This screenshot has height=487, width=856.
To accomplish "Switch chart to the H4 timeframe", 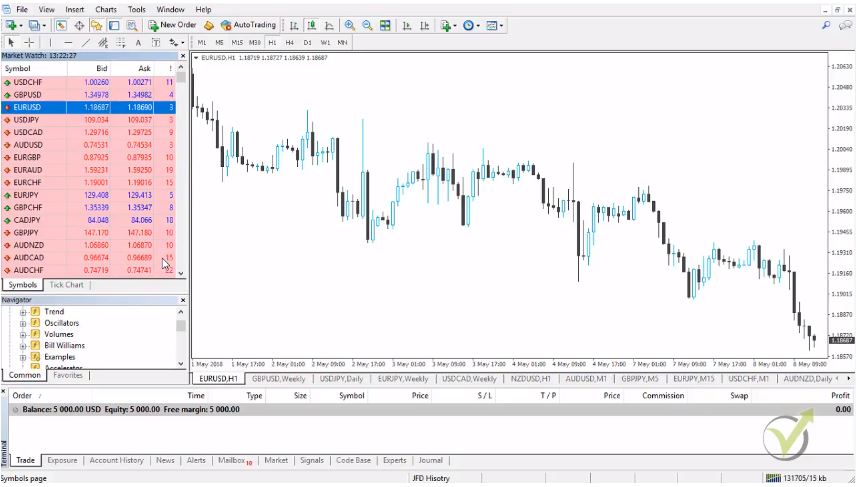I will coord(289,43).
